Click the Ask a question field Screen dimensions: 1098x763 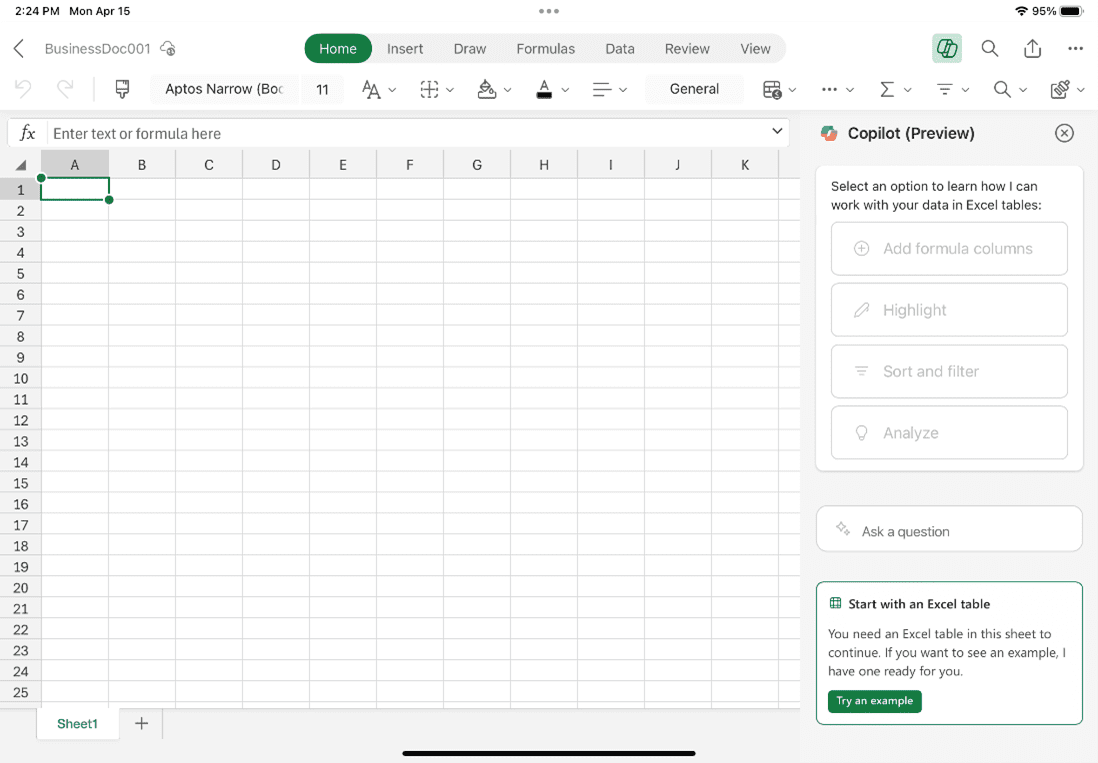tap(947, 528)
